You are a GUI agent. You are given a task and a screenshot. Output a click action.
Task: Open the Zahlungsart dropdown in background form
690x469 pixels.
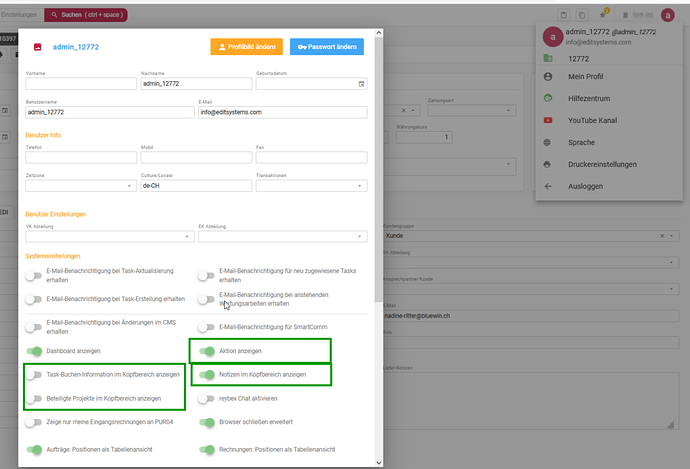(x=471, y=110)
